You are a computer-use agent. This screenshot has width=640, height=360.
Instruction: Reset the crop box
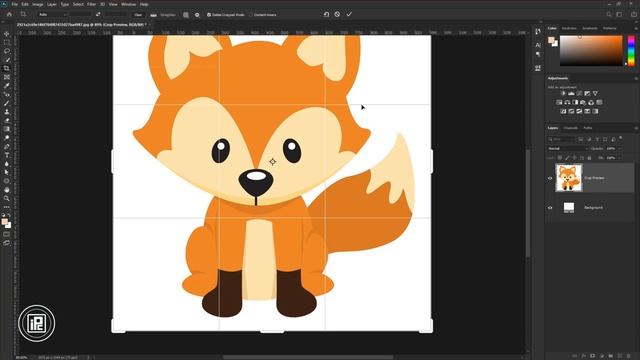coord(326,14)
